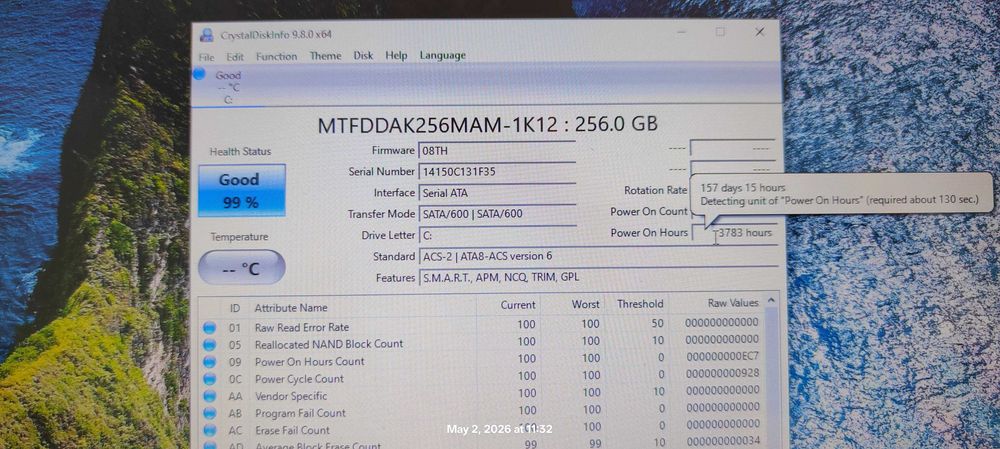
Task: Close the CrystalDiskInfo window
Action: [x=760, y=31]
